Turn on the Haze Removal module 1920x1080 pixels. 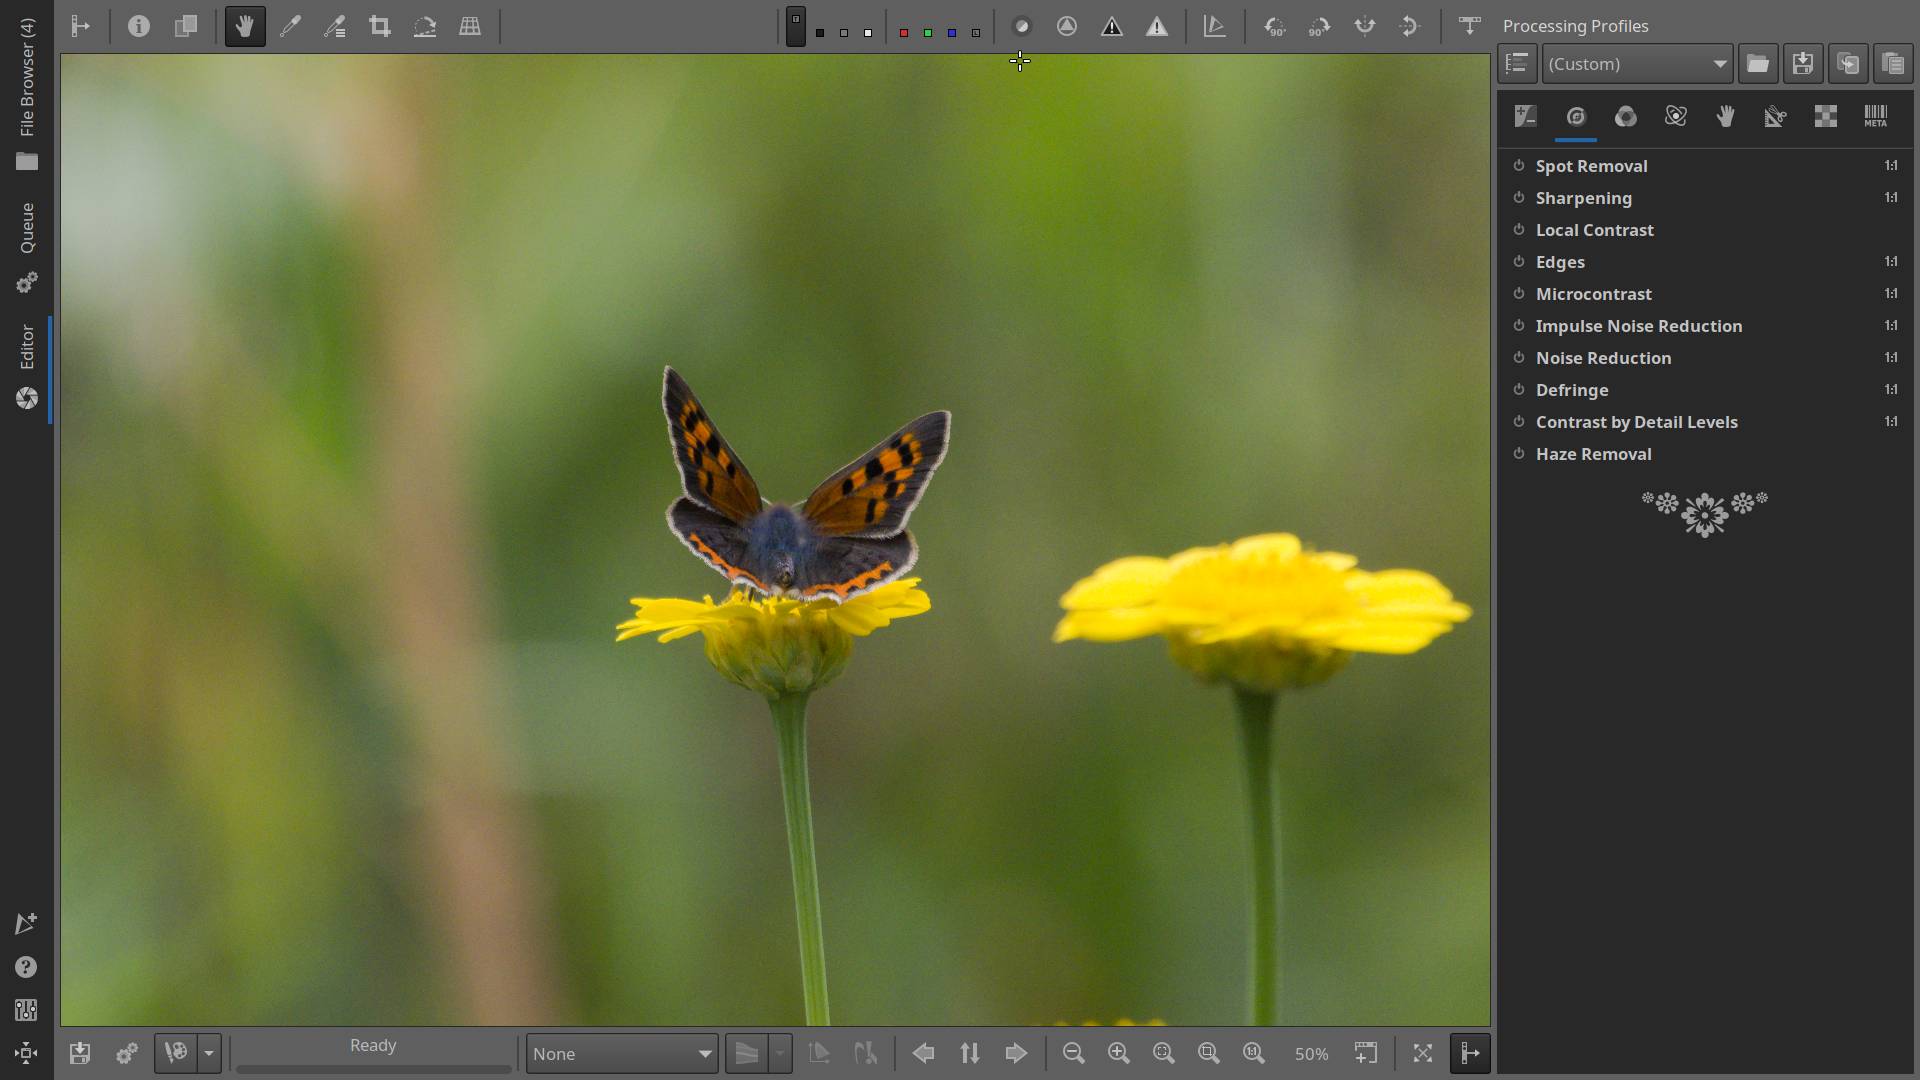coord(1518,454)
